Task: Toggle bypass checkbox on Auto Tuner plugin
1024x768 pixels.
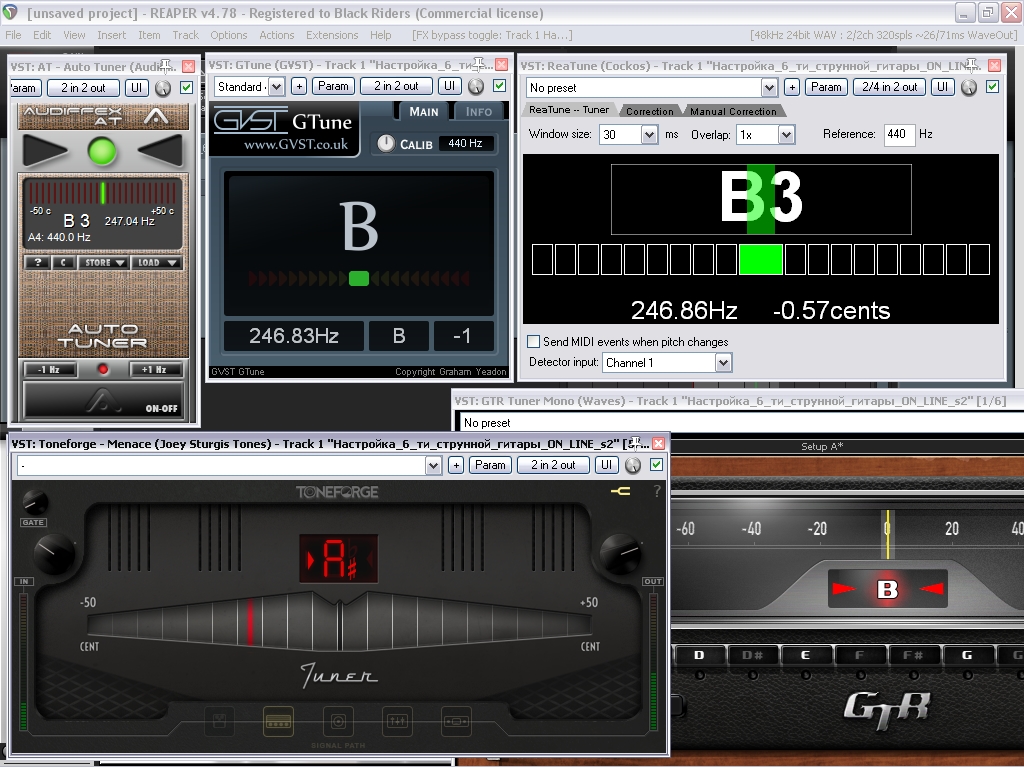Action: pyautogui.click(x=187, y=88)
